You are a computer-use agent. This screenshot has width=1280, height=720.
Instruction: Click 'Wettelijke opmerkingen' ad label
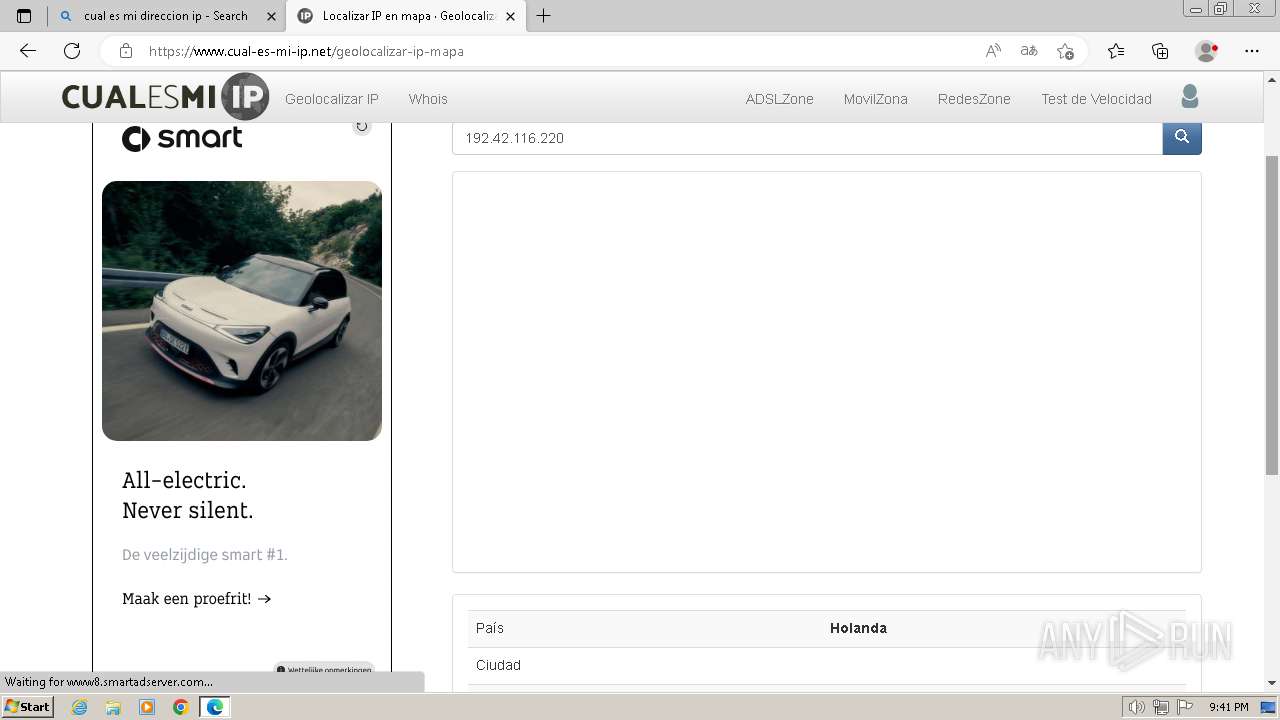[325, 669]
